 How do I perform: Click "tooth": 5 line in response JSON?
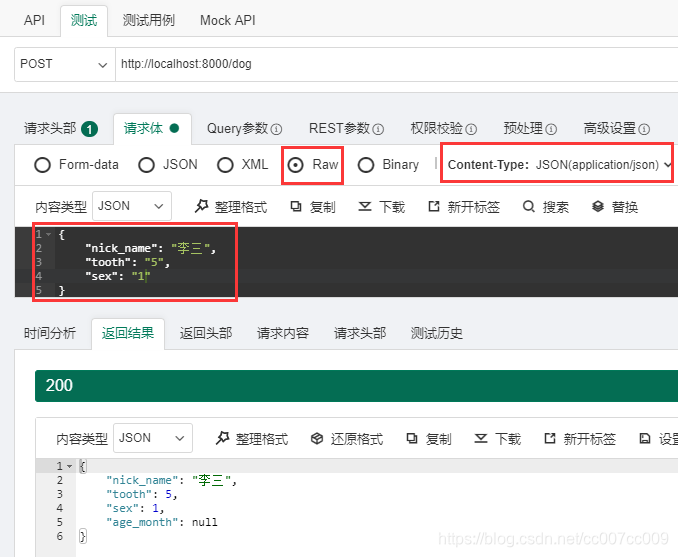(x=142, y=494)
